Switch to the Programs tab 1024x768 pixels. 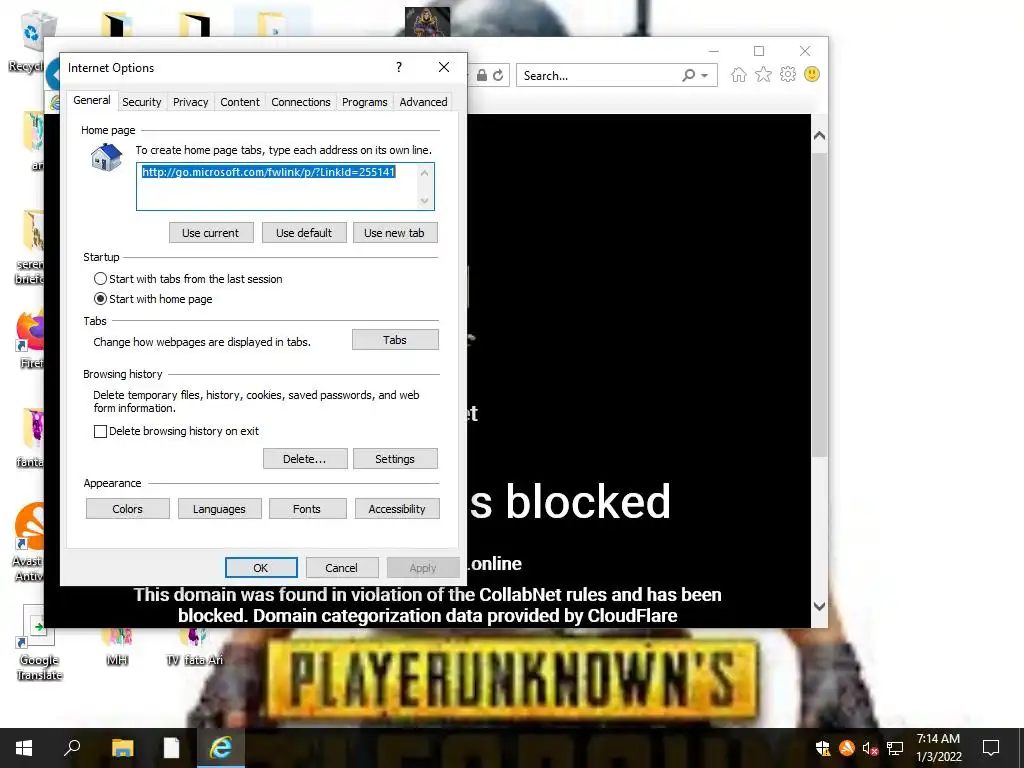click(364, 102)
